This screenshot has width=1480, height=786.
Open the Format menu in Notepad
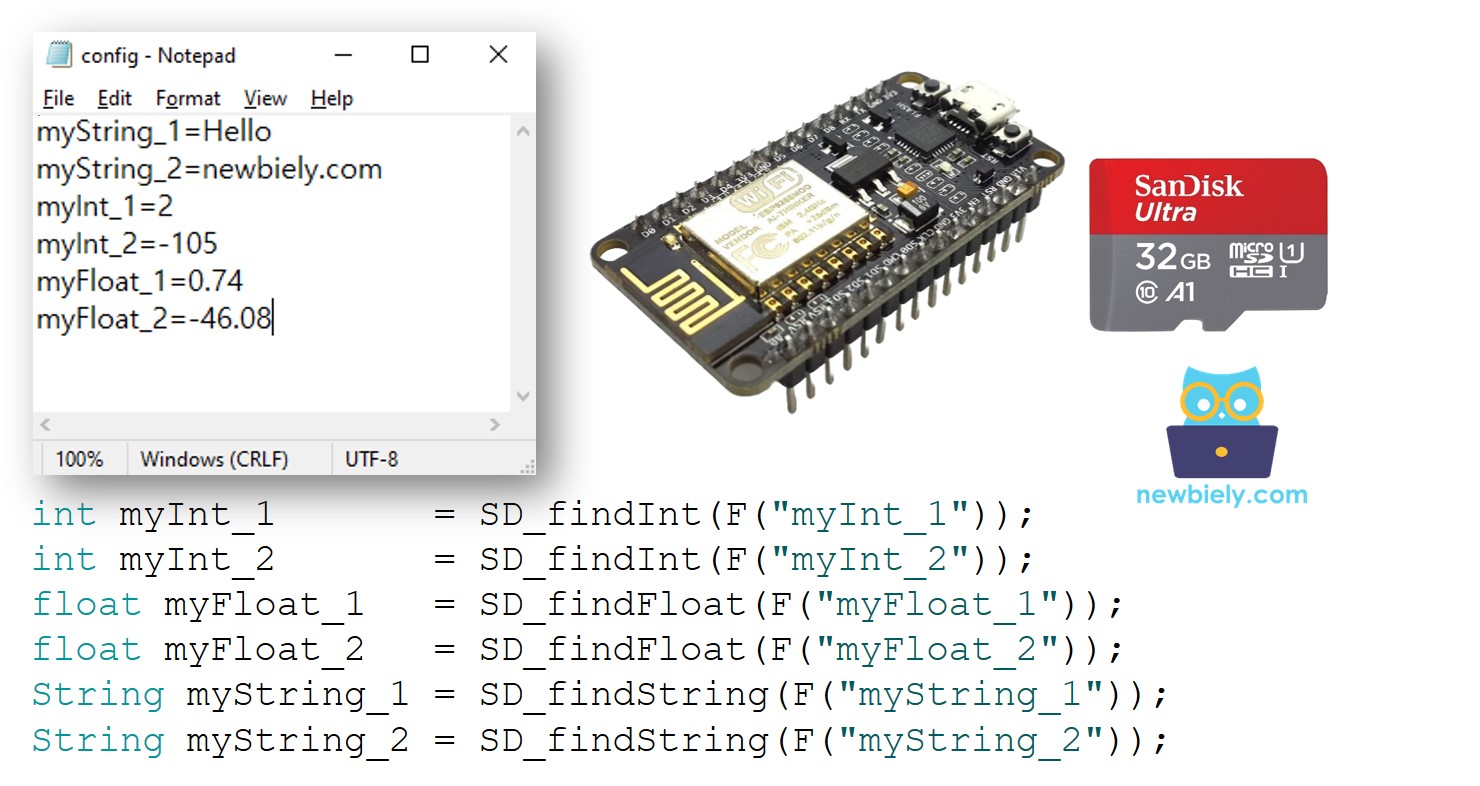[188, 98]
